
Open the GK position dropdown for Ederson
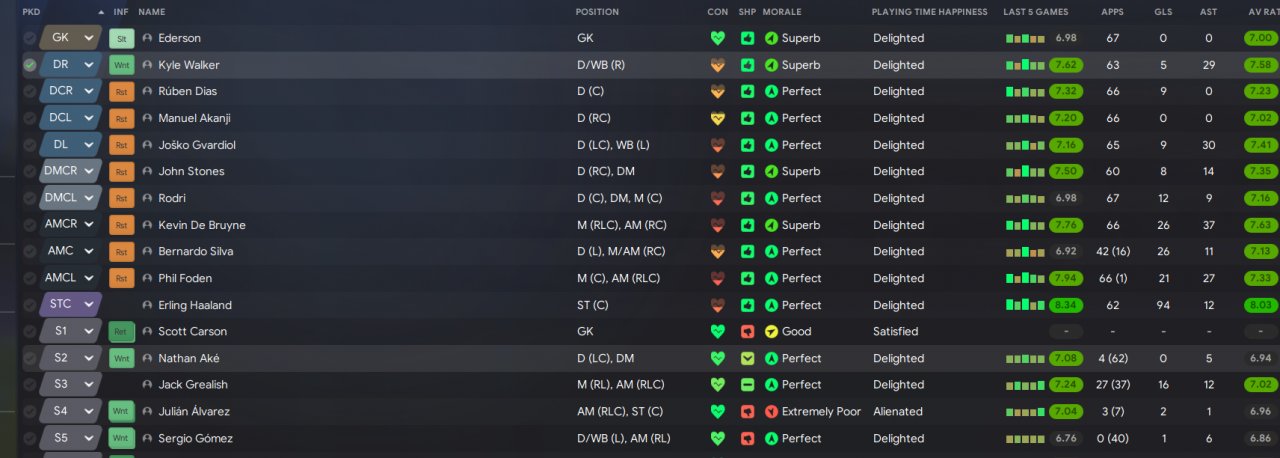pos(89,38)
